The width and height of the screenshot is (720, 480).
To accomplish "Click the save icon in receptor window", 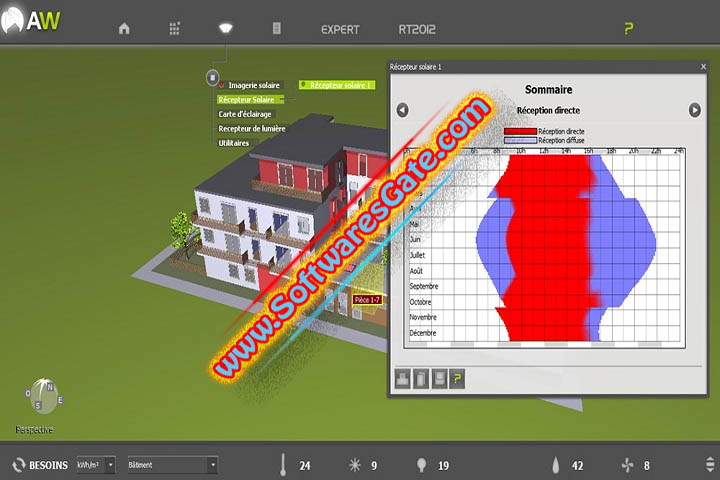I will [439, 379].
